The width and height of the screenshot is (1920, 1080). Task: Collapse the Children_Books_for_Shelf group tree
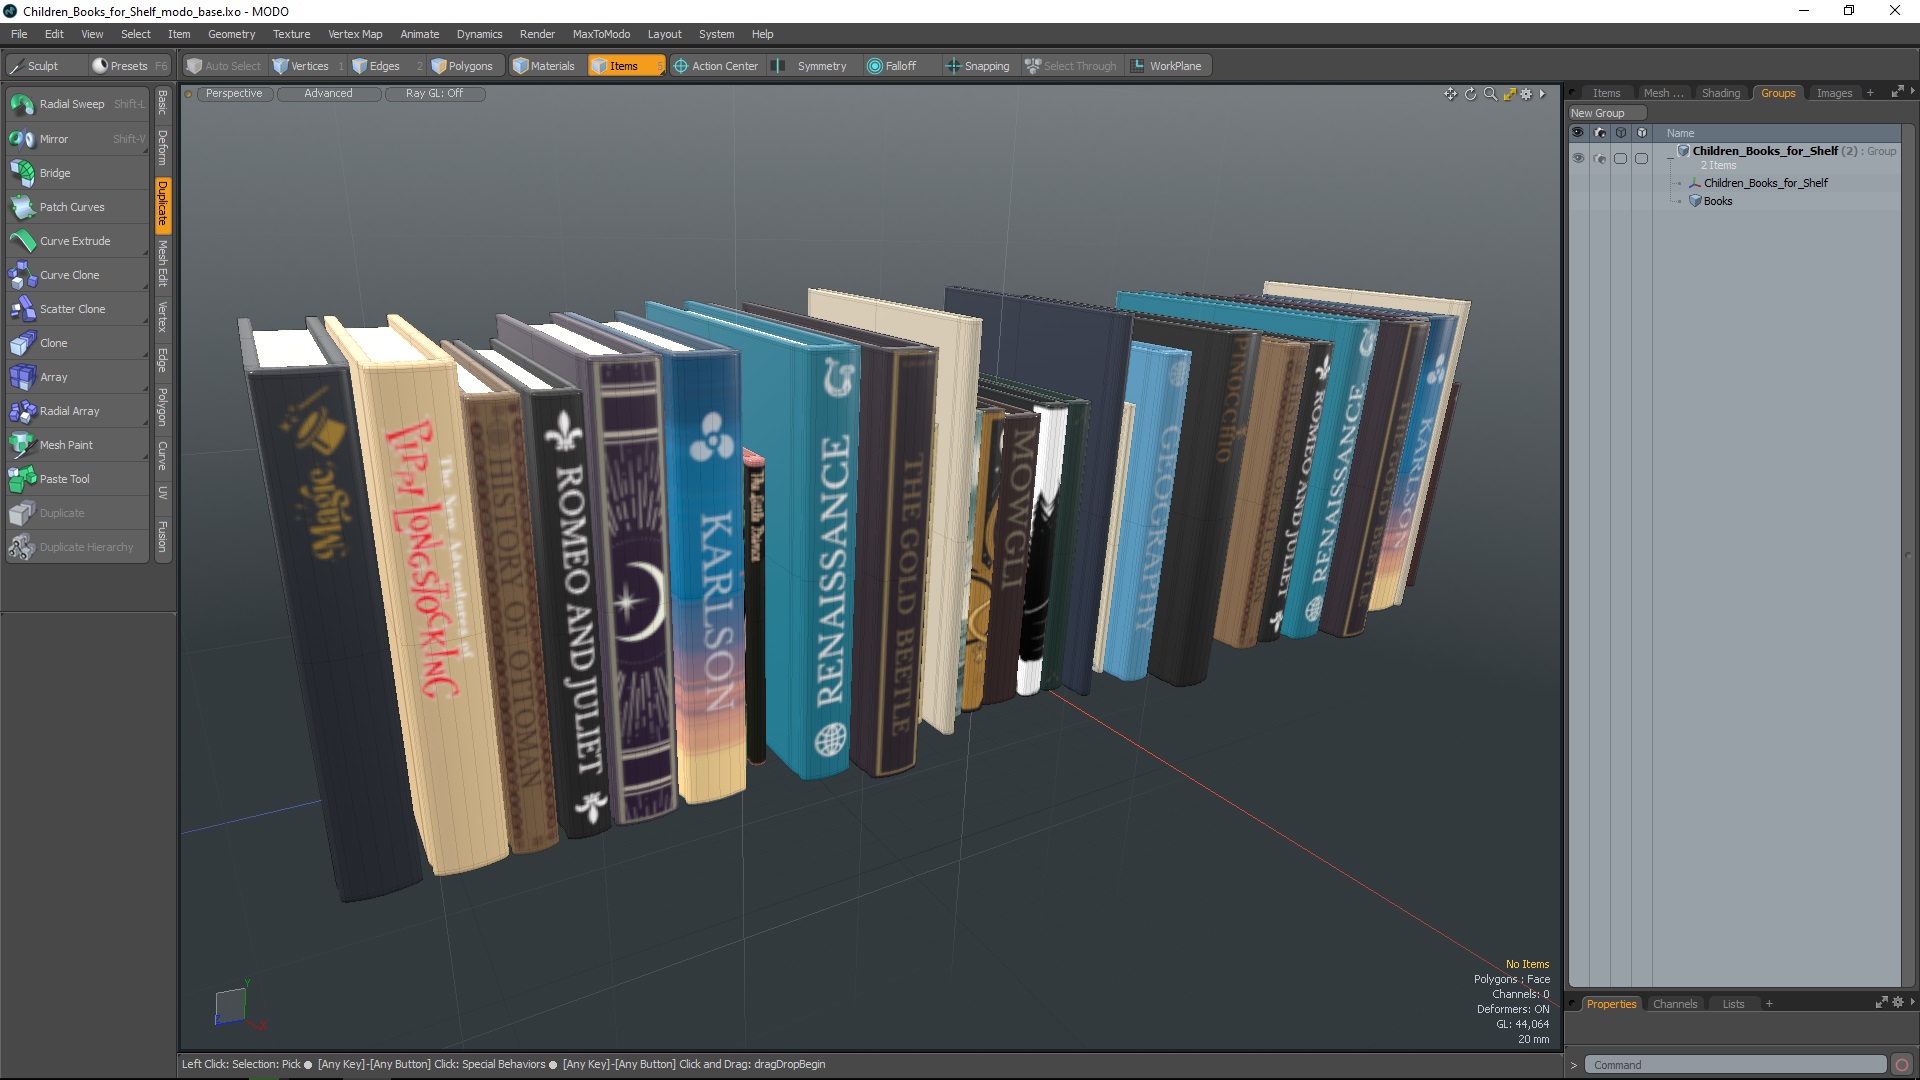tap(1670, 158)
